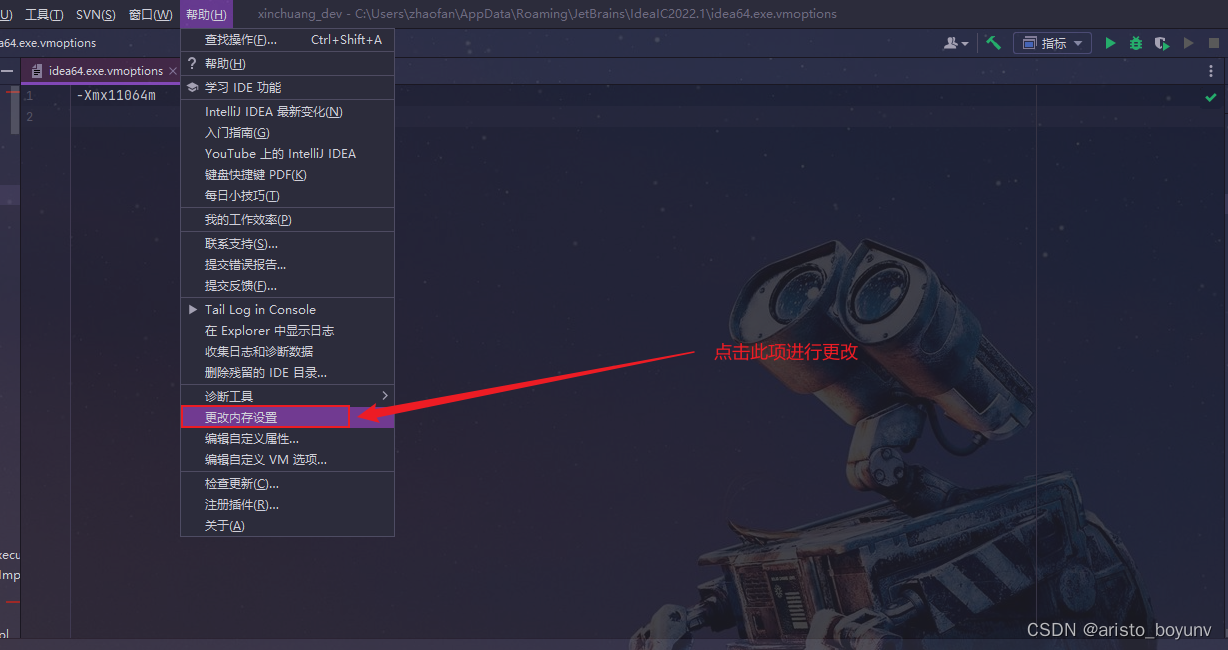Click the green inspection checkmark

[1211, 97]
